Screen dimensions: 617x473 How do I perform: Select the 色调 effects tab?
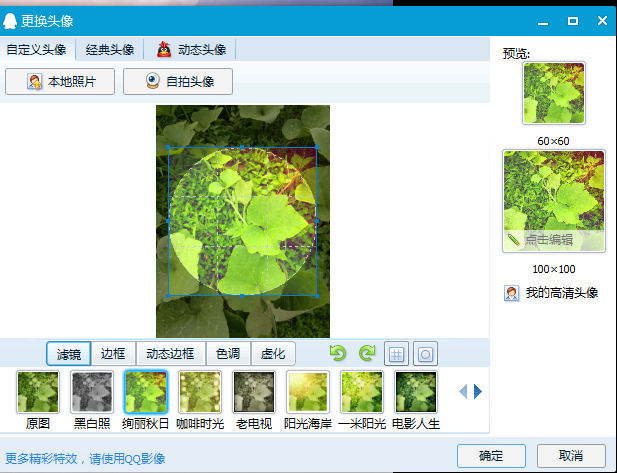(x=228, y=354)
